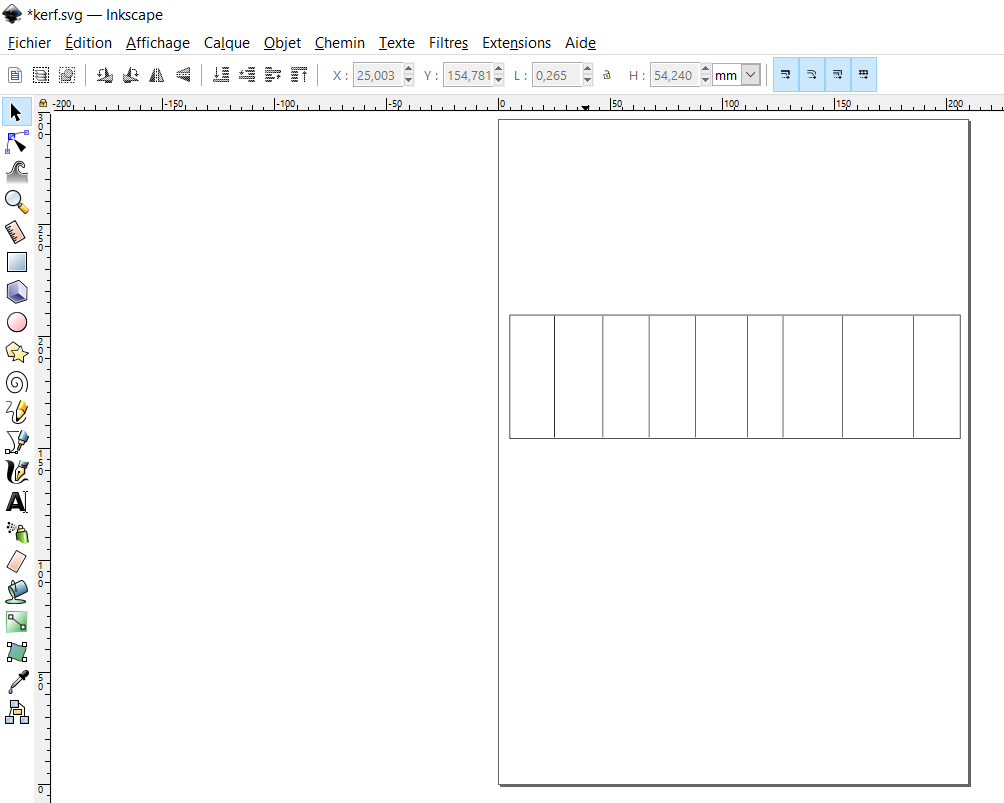Select the Calligraphy tool
1004x803 pixels.
[x=17, y=472]
